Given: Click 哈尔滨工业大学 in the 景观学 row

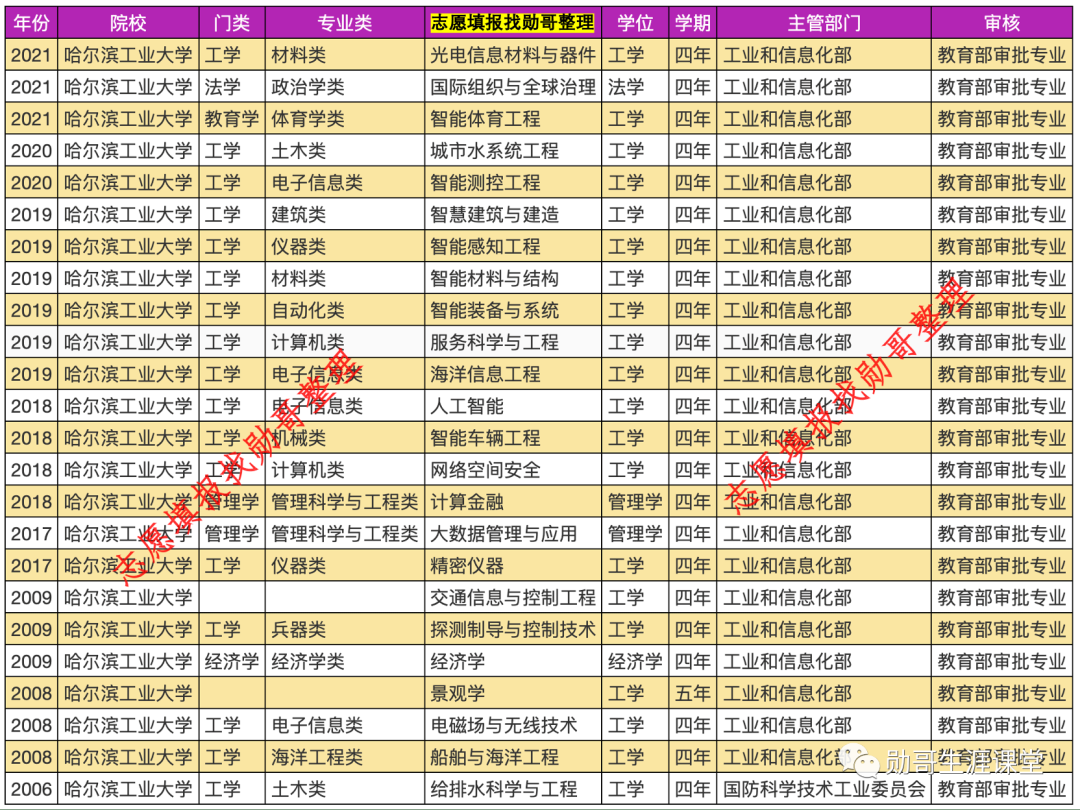Looking at the screenshot, I should pos(128,693).
